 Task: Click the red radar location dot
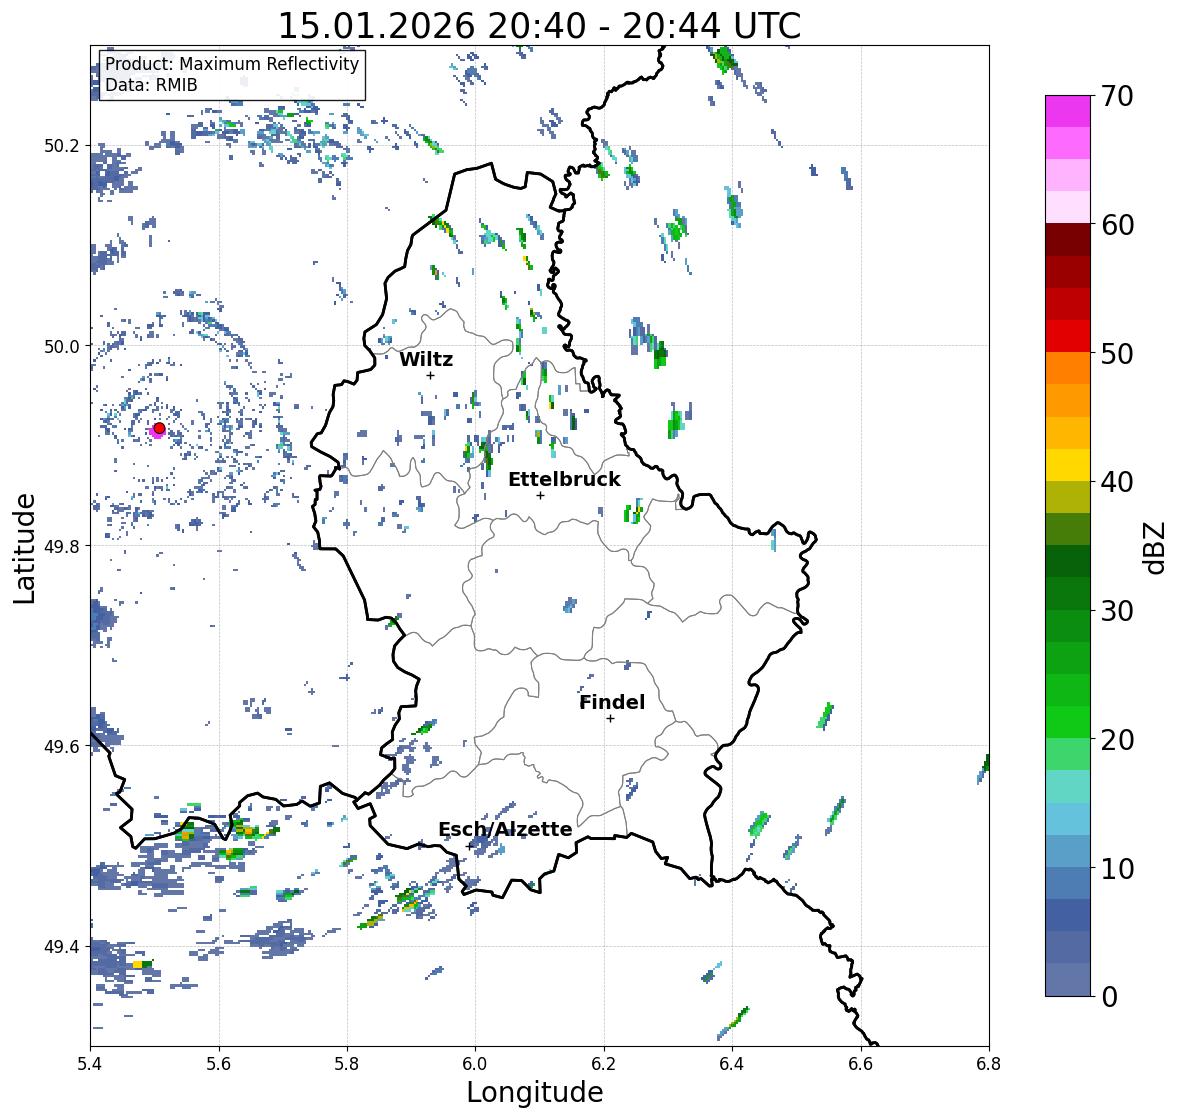coord(159,428)
